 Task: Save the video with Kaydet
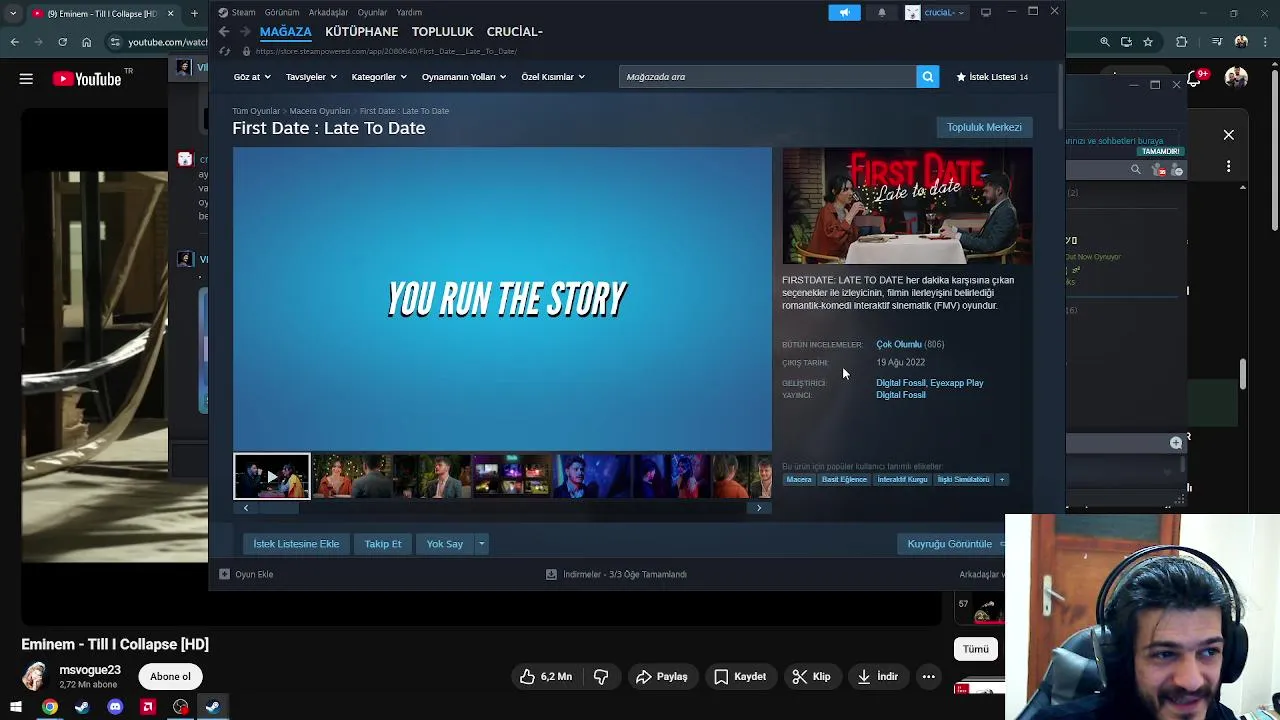coord(740,677)
